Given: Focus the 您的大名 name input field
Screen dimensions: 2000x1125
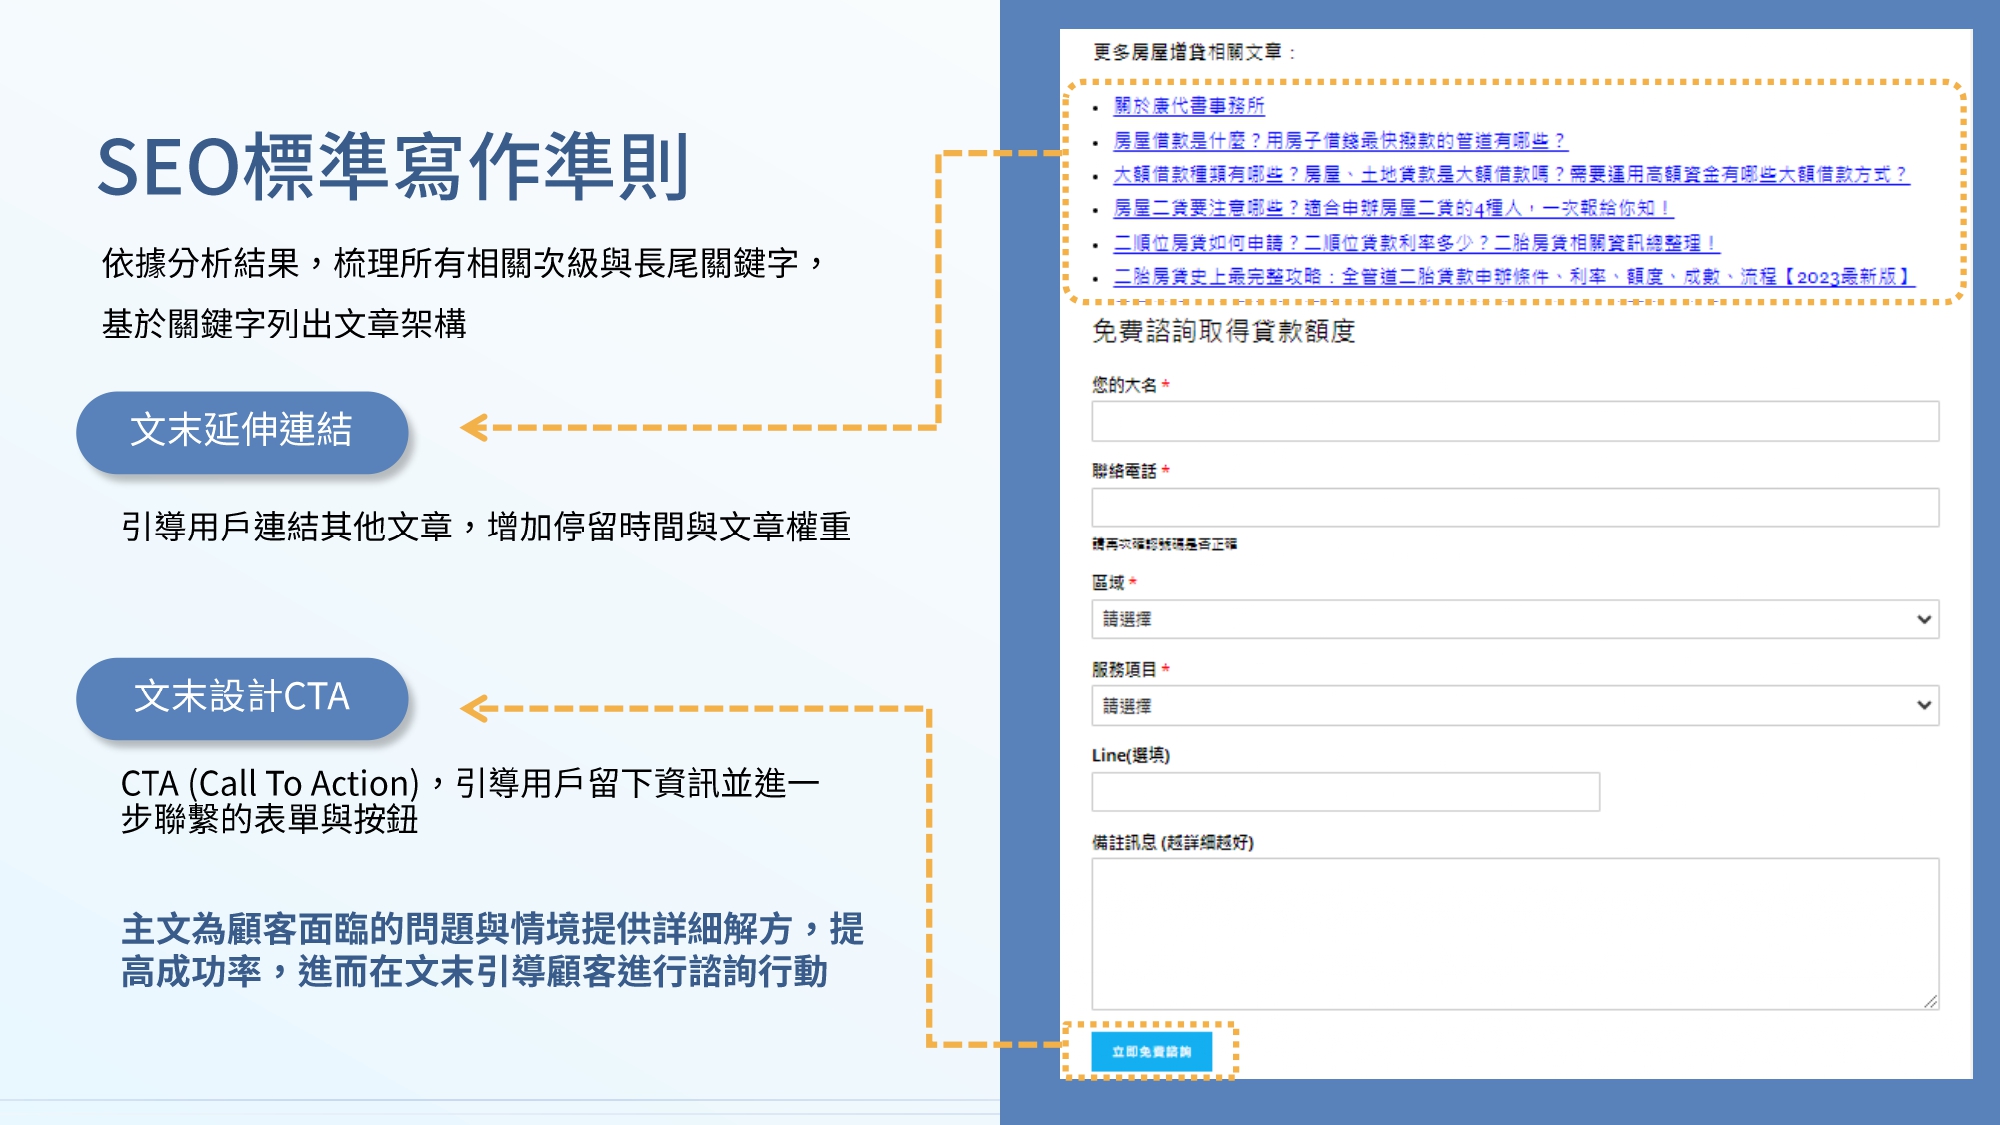Looking at the screenshot, I should click(1514, 422).
